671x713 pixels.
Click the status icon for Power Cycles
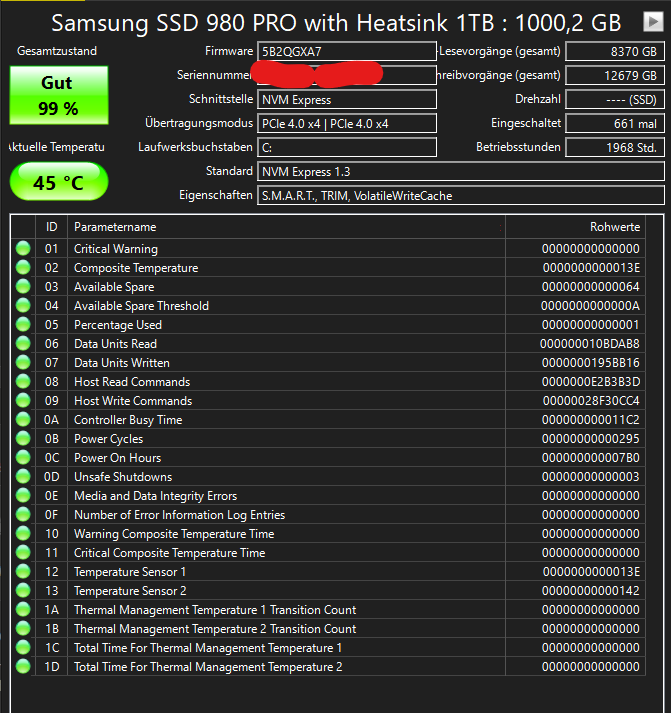coord(23,438)
